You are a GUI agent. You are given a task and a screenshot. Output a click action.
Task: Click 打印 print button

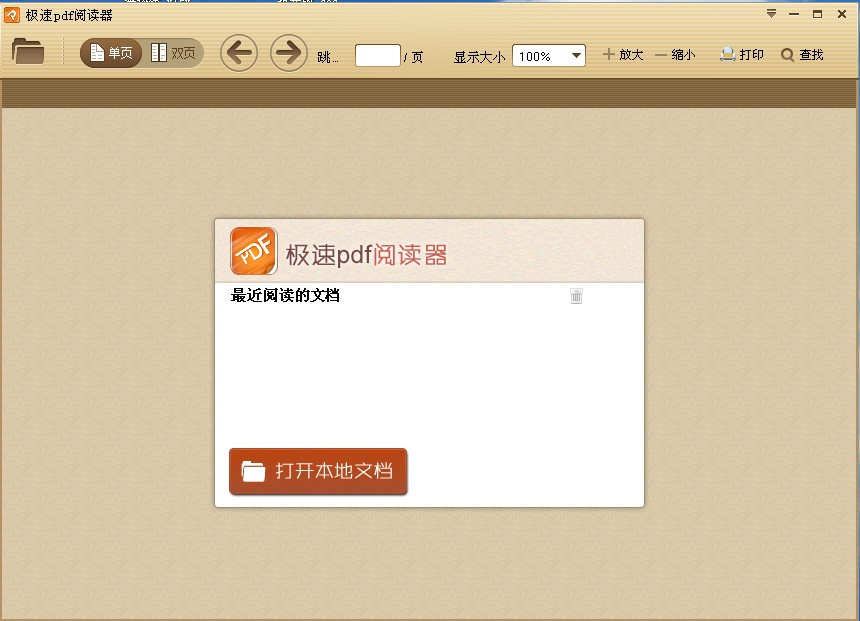(742, 54)
